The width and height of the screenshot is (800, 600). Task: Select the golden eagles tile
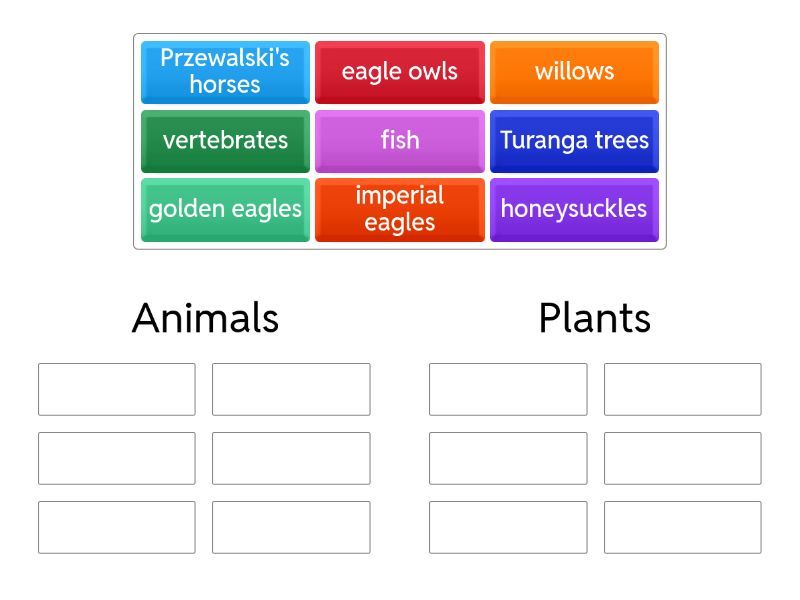pos(225,209)
